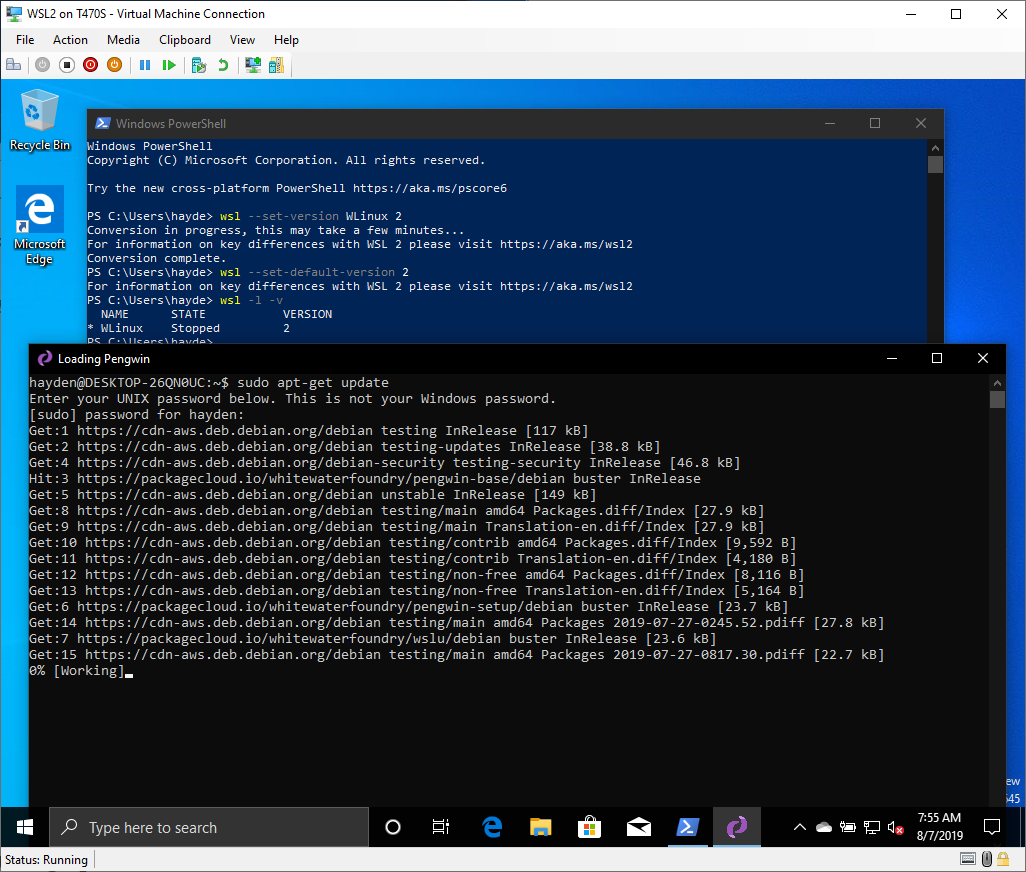Click the Enhanced Session toolbar icon
The image size is (1026, 872).
coord(253,65)
